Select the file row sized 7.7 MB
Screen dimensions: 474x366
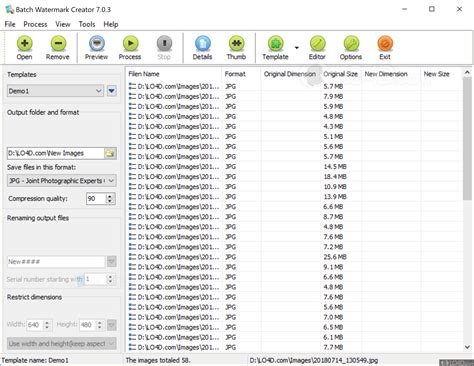[x=295, y=347]
